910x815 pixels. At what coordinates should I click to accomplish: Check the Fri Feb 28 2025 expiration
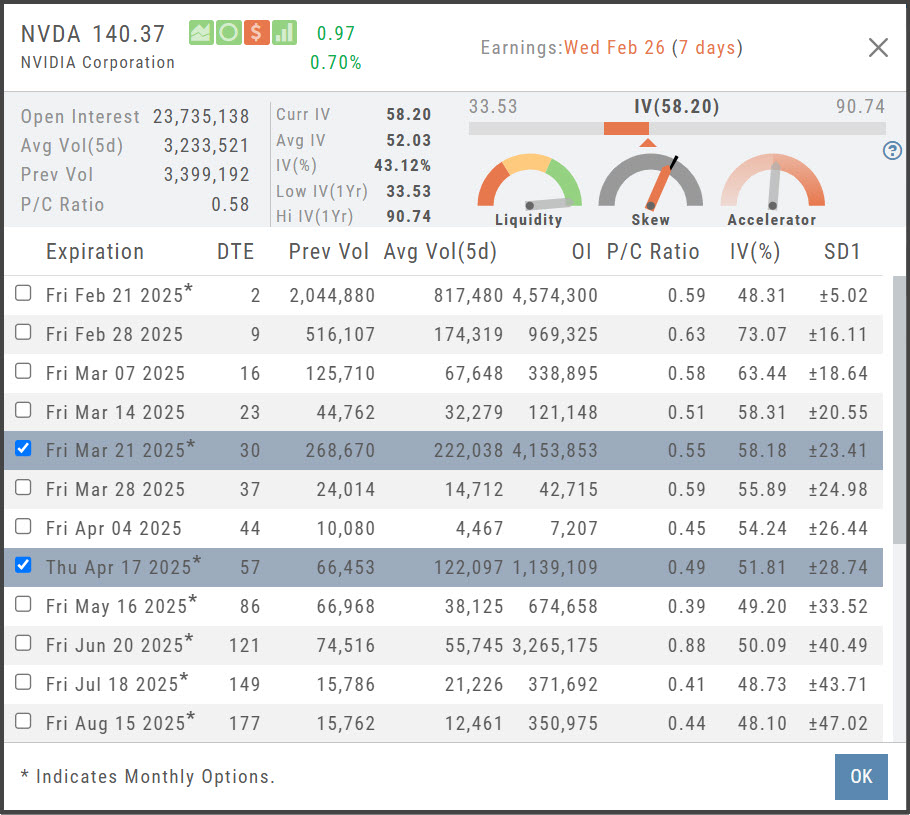23,332
